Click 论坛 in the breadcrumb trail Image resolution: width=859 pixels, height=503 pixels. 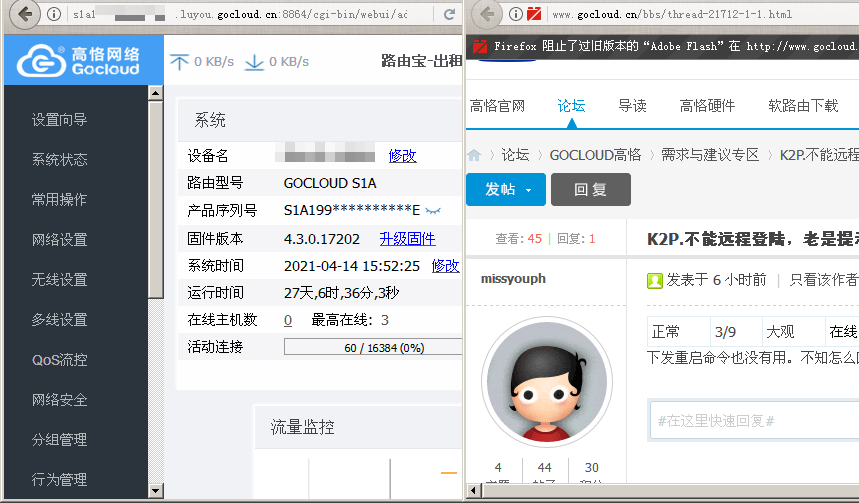coord(515,155)
